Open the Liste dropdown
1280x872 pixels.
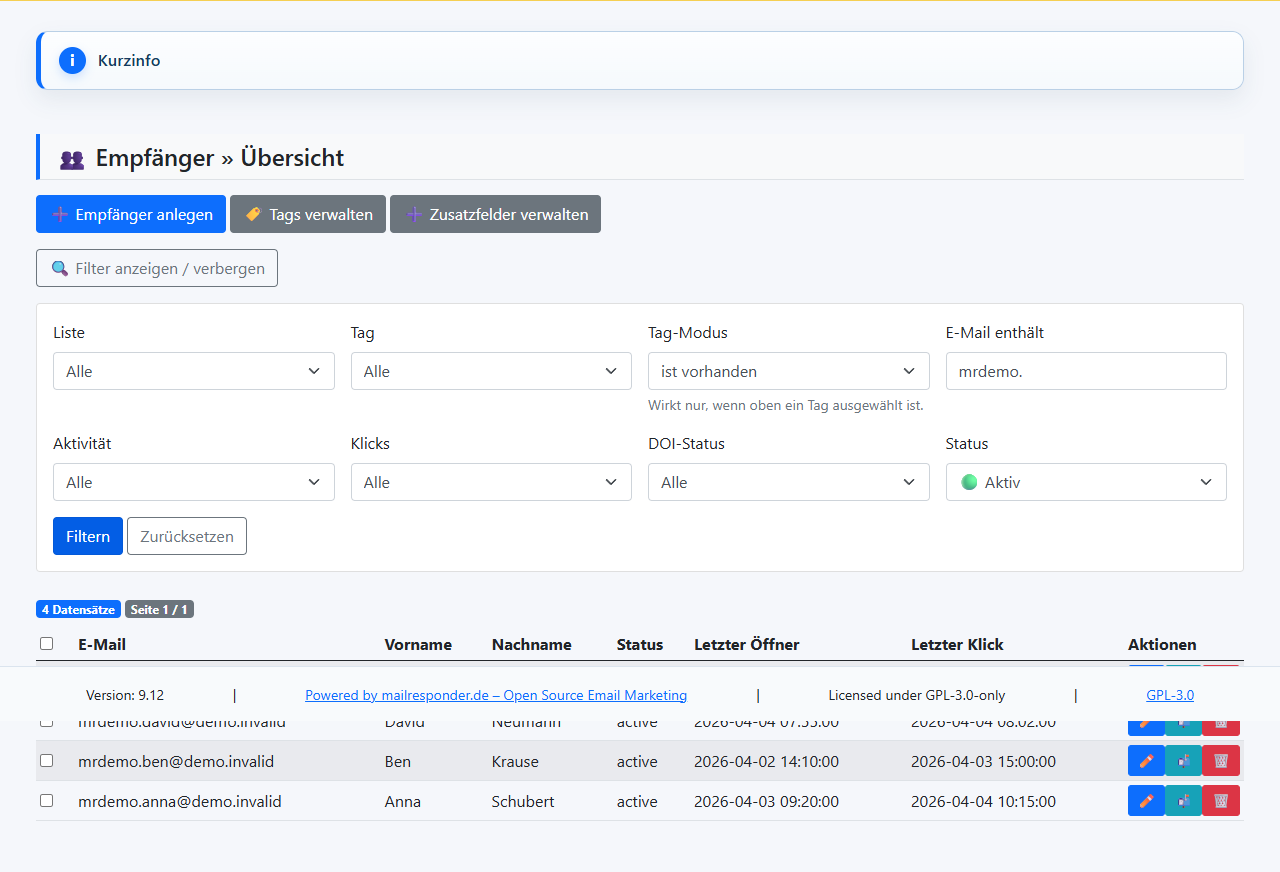193,371
